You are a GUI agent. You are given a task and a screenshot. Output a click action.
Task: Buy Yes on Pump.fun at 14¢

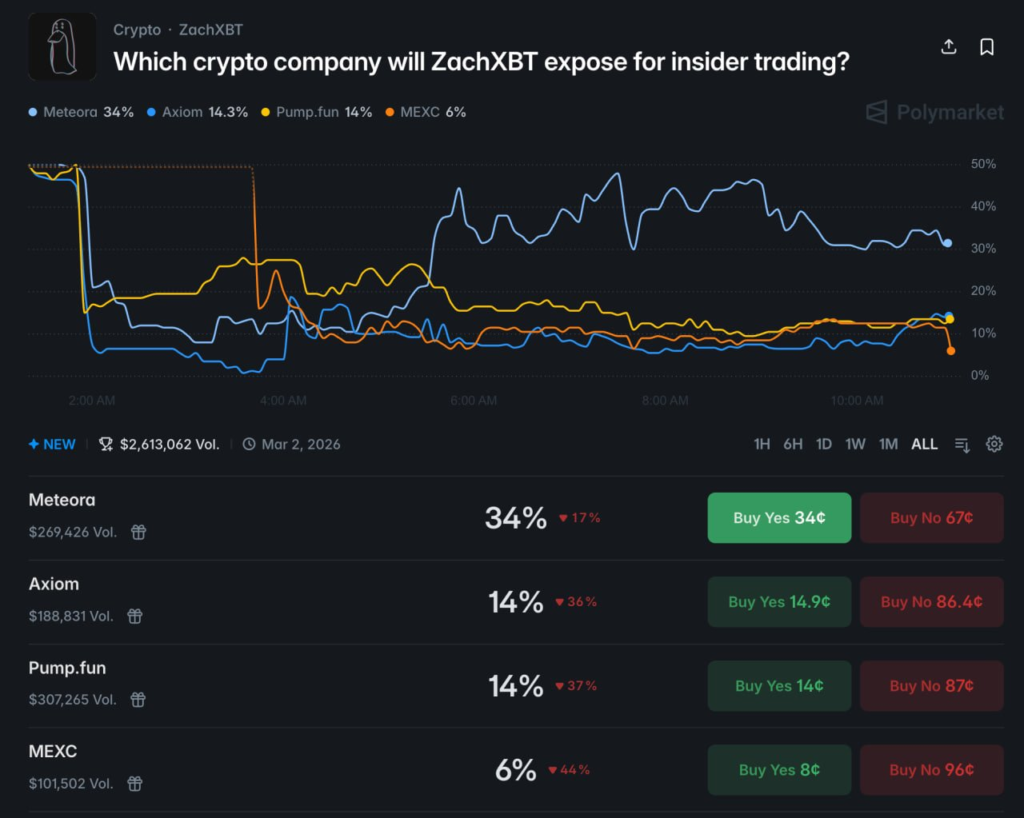pos(779,686)
